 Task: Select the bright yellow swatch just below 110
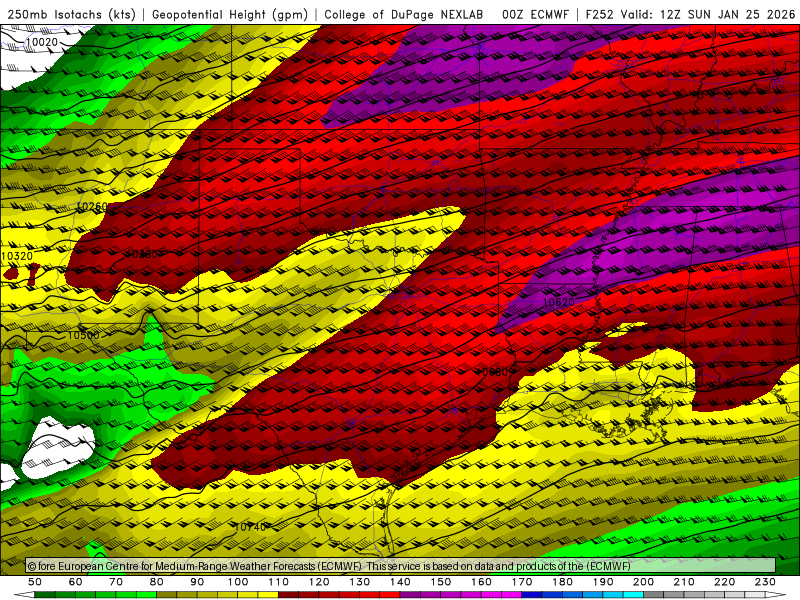tap(268, 595)
